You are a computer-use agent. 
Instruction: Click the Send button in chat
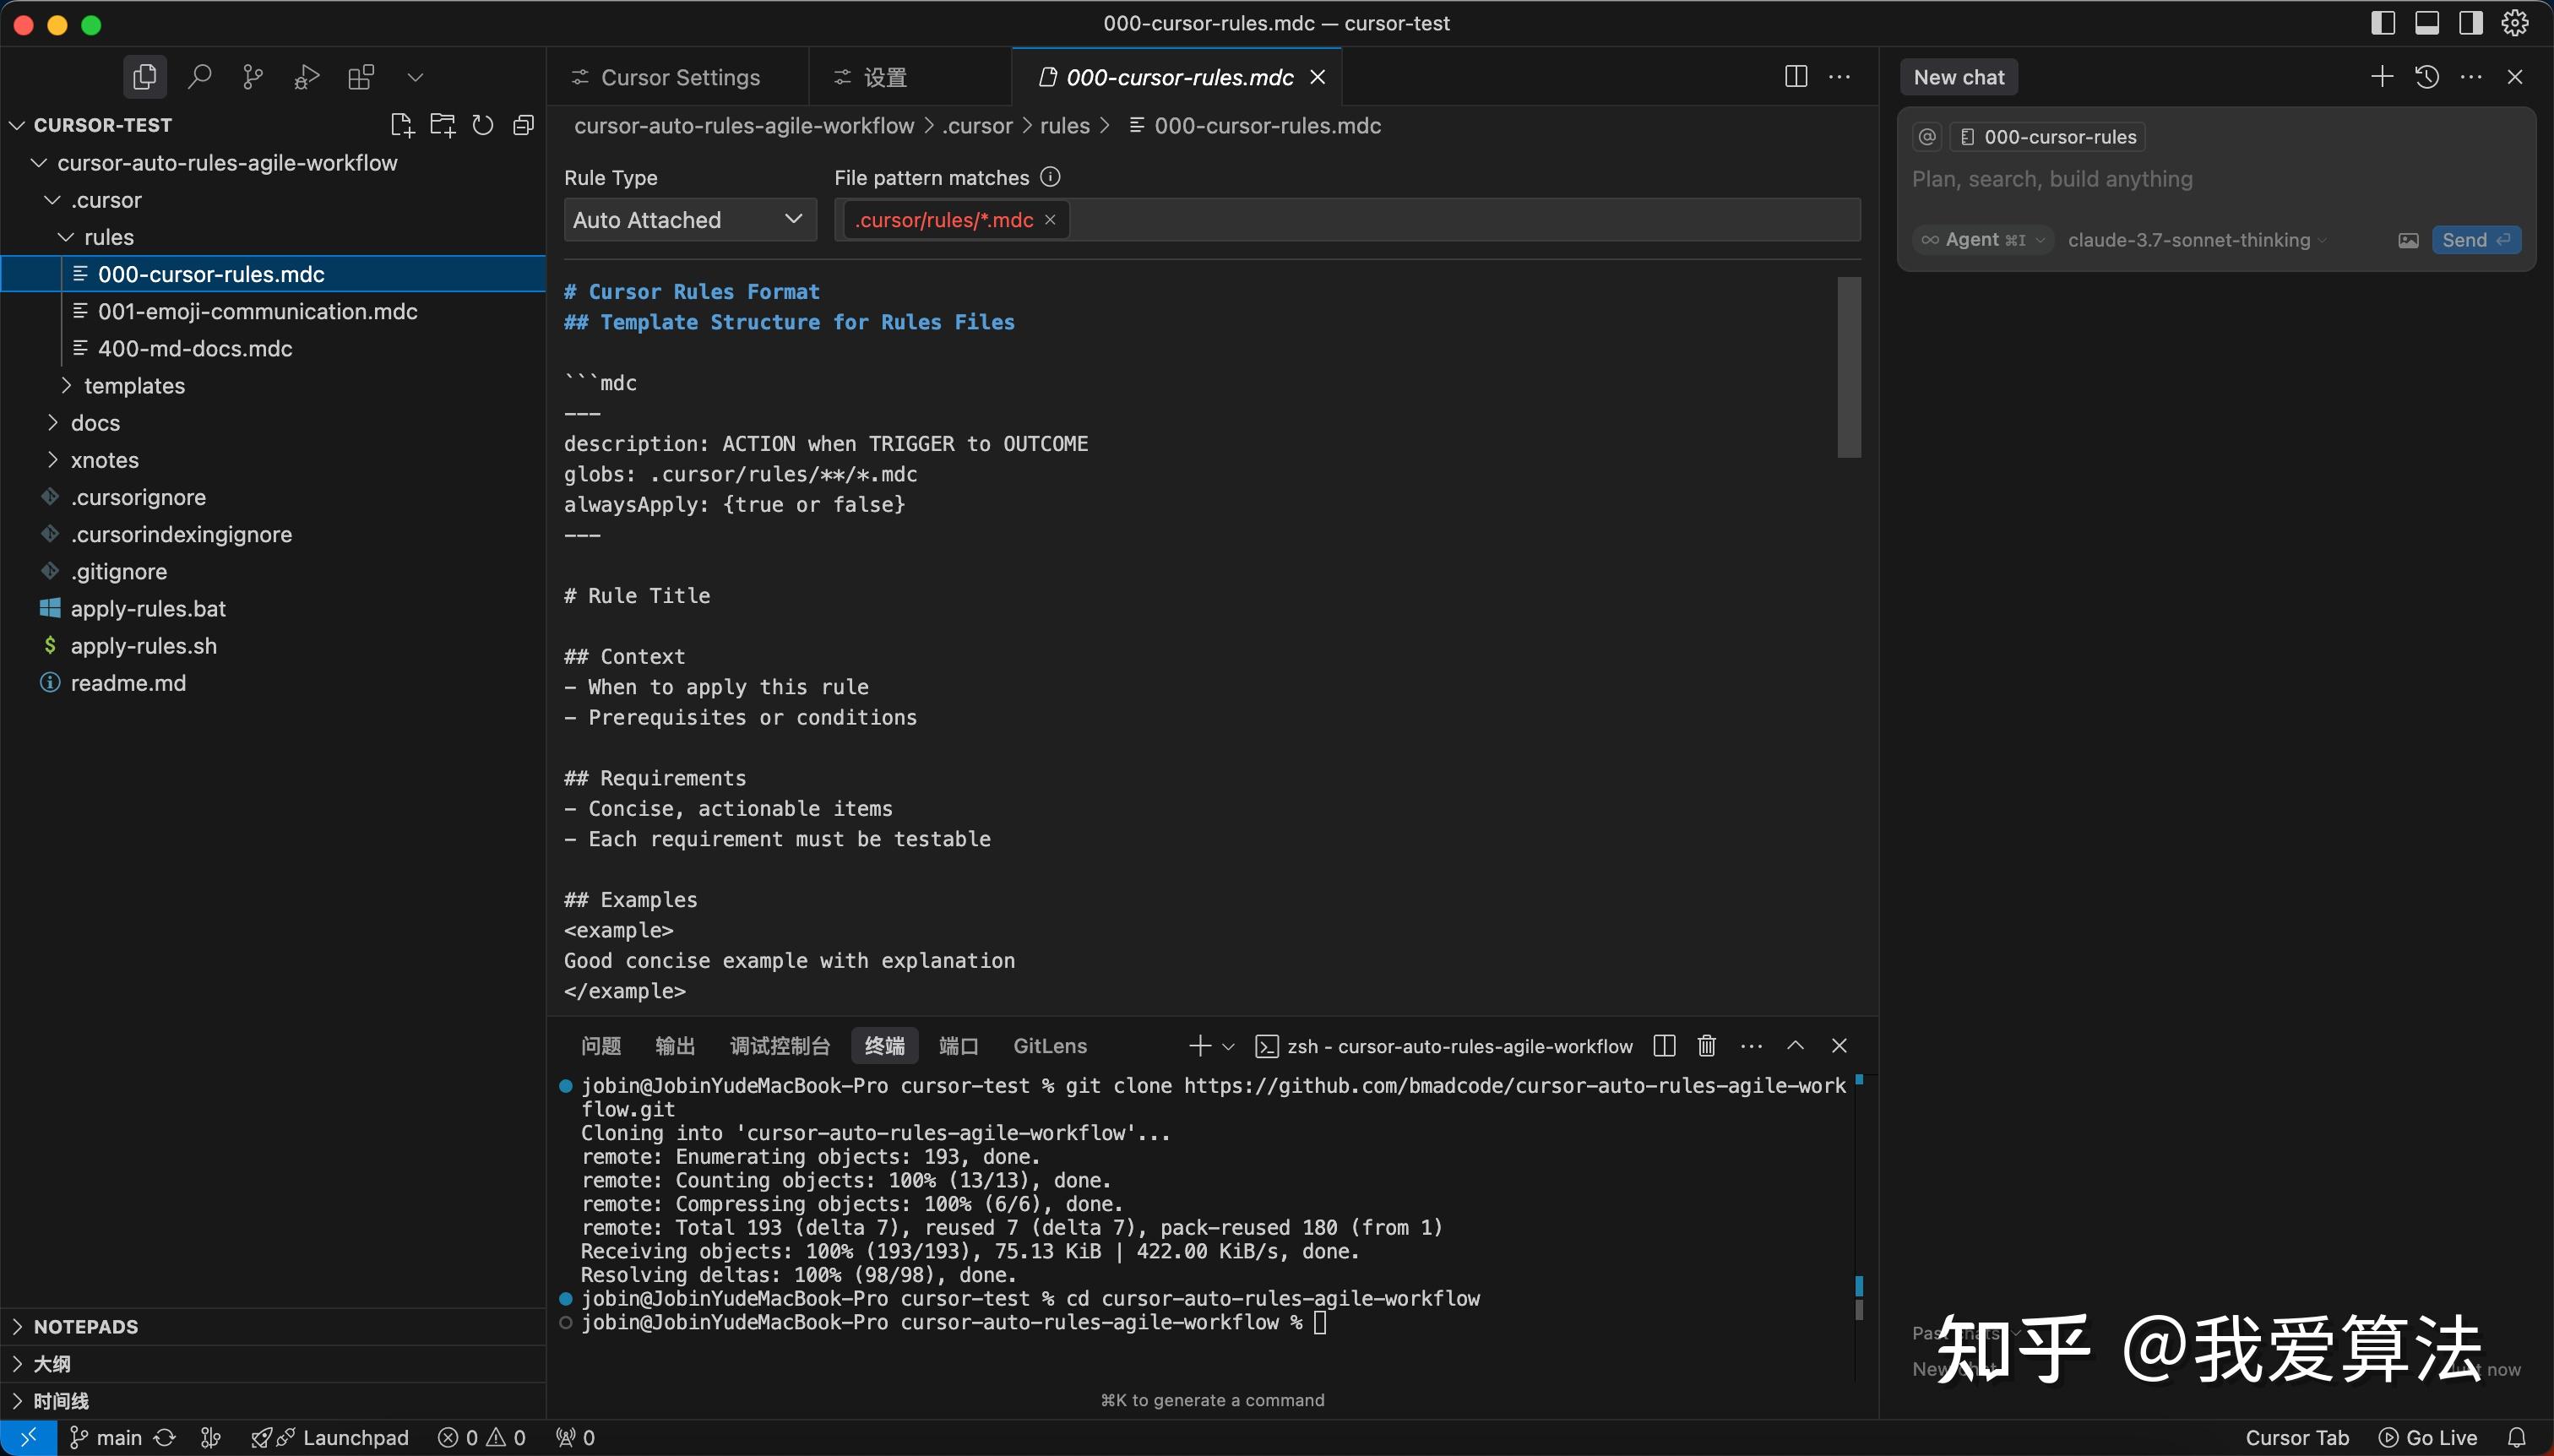click(2475, 240)
